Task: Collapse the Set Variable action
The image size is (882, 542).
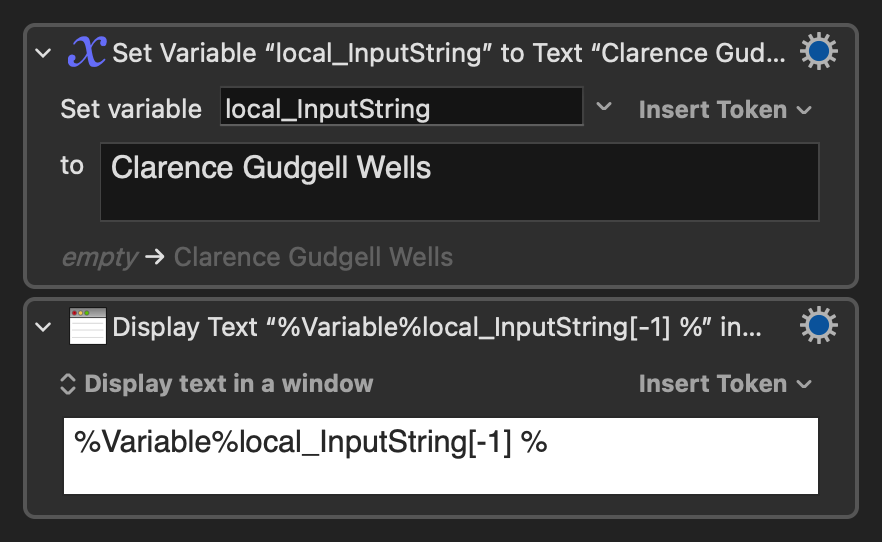Action: pyautogui.click(x=43, y=53)
